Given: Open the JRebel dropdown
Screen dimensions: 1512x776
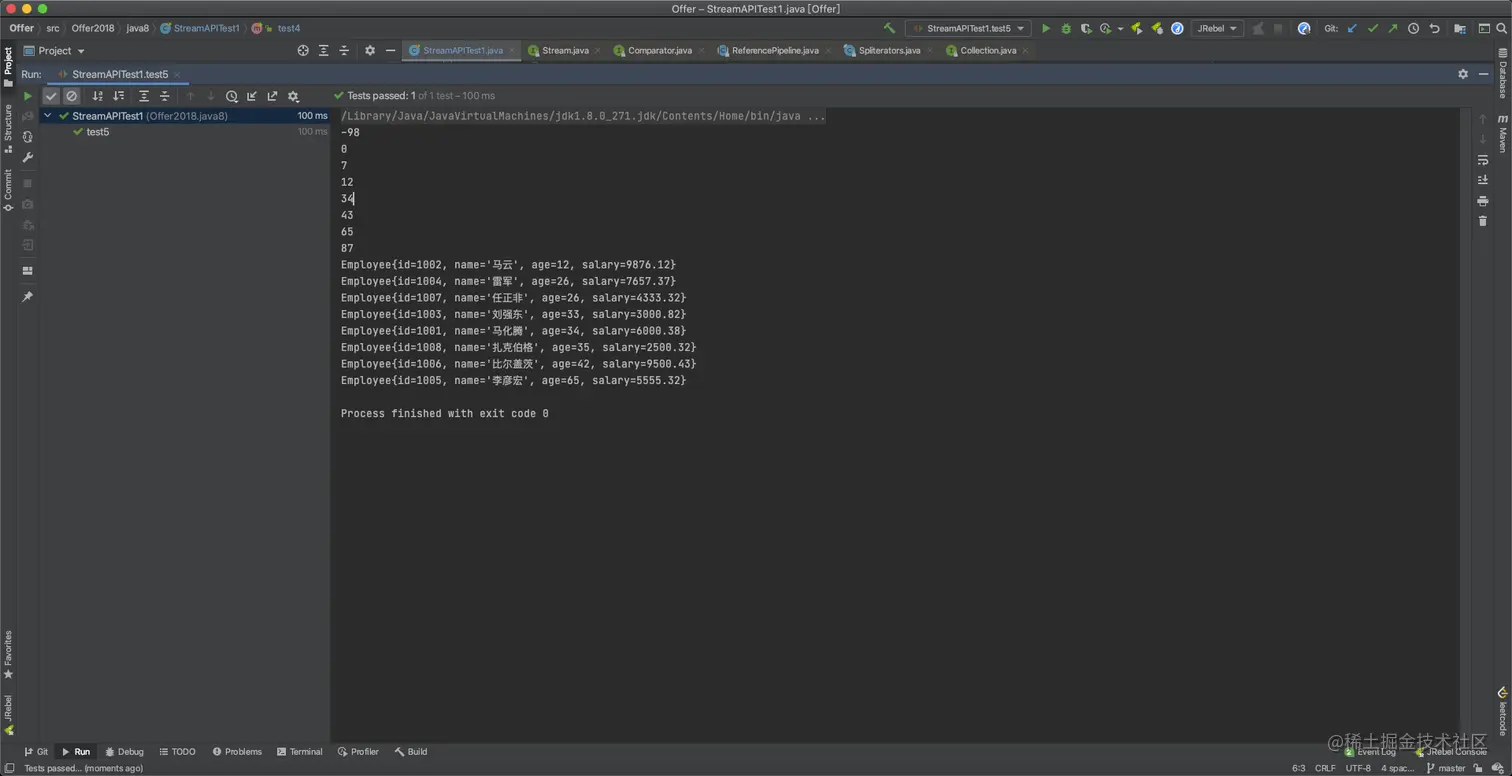Looking at the screenshot, I should (1217, 29).
